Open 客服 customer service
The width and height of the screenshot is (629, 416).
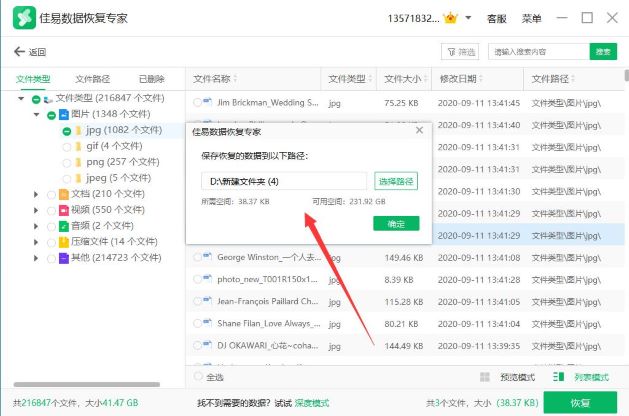tap(496, 18)
